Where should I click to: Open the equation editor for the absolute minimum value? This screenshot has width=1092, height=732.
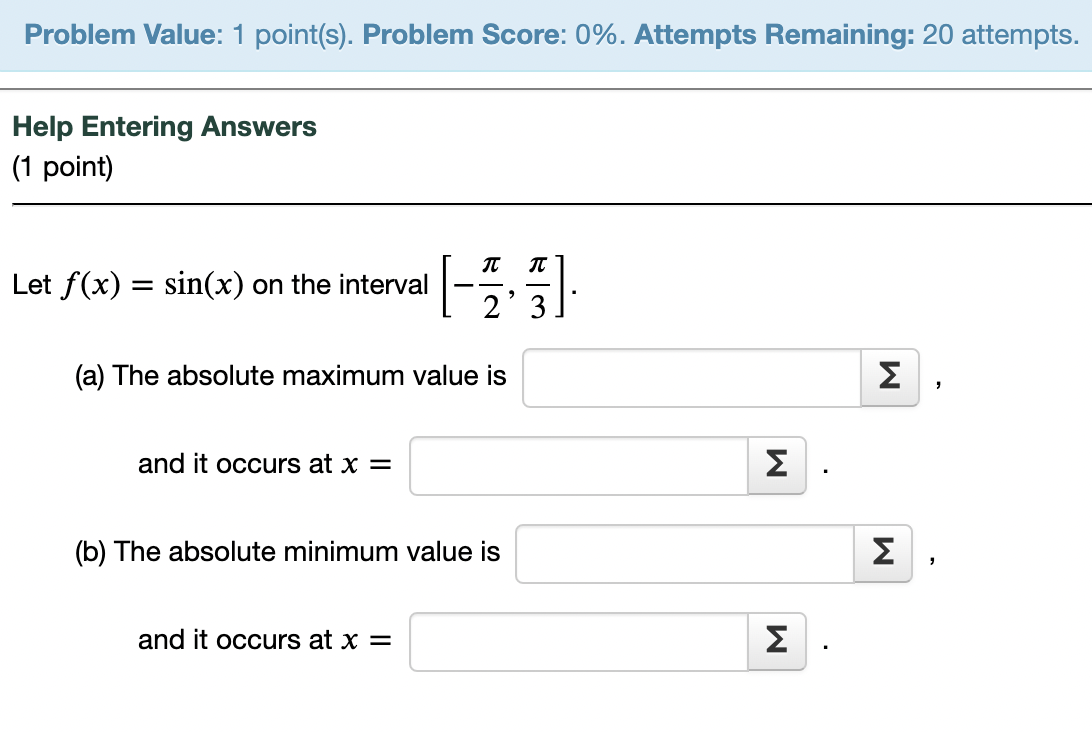coord(882,553)
